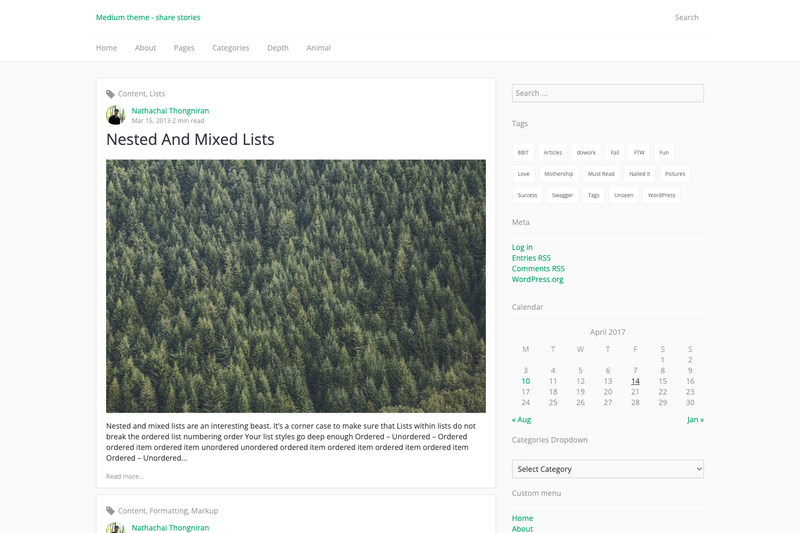800x533 pixels.
Task: Open the Markup category link
Action: pyautogui.click(x=205, y=511)
